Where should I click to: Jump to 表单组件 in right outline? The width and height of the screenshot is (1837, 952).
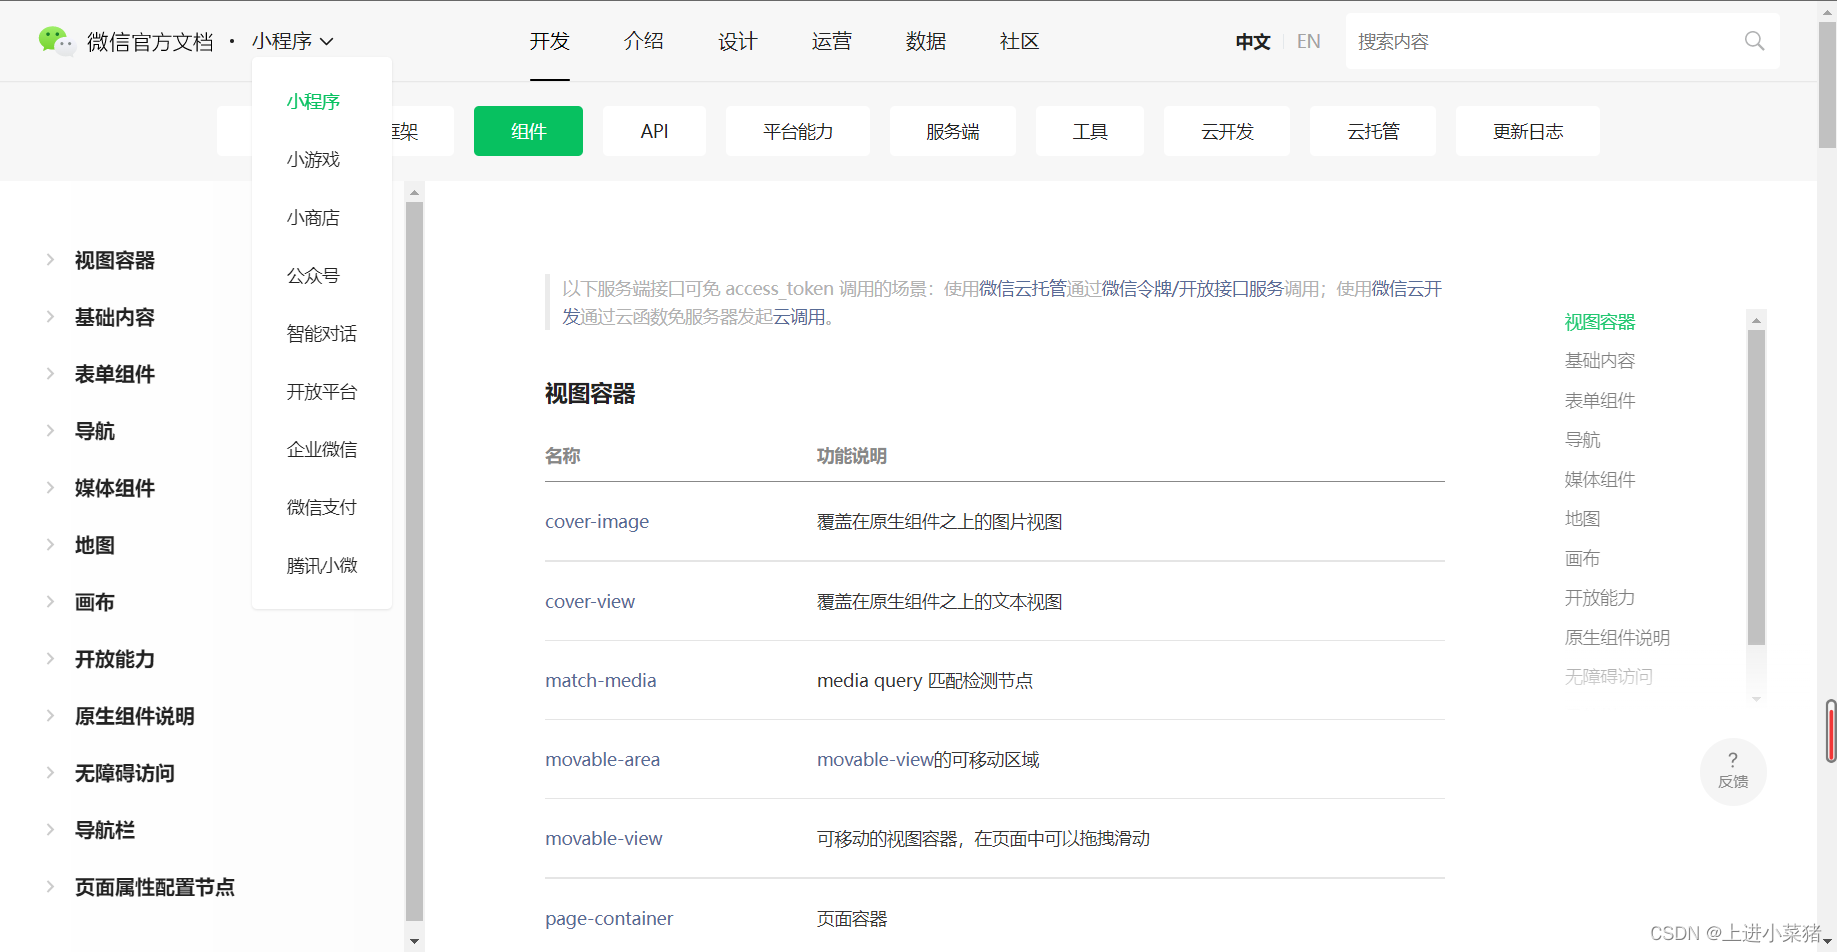[1600, 400]
